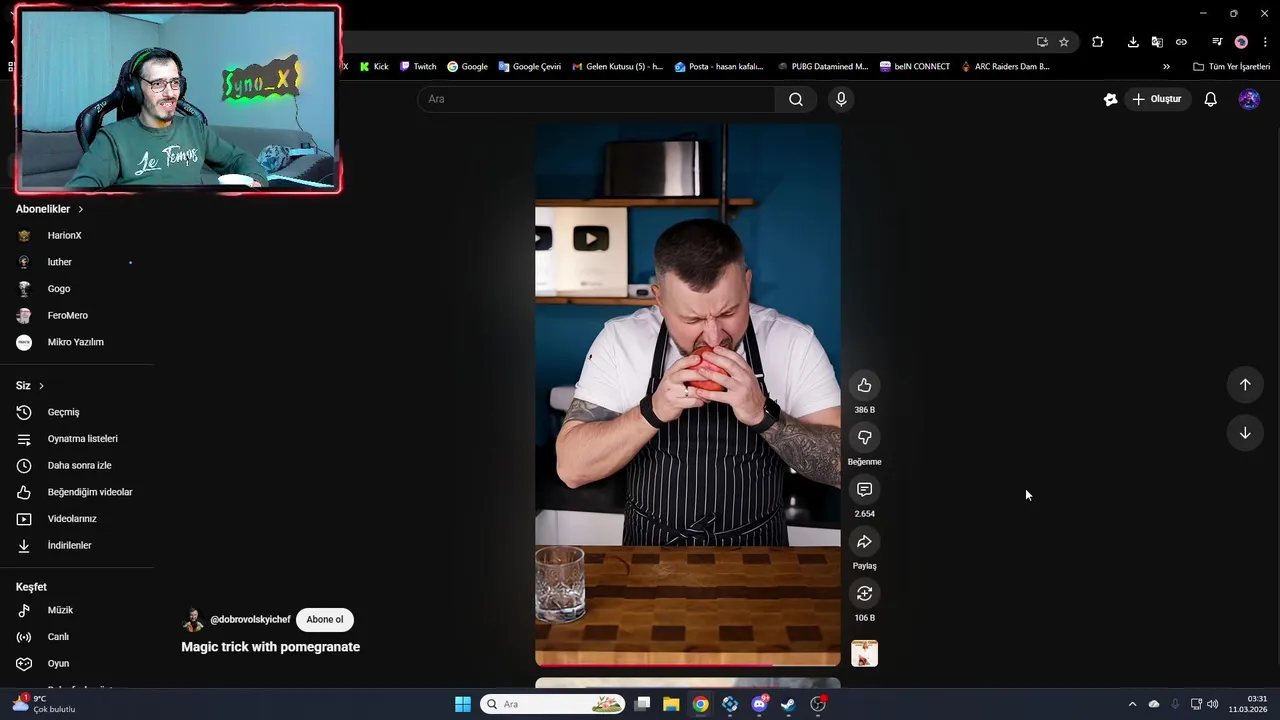
Task: Open Posta - hasan kafalı bookmark
Action: (x=719, y=67)
